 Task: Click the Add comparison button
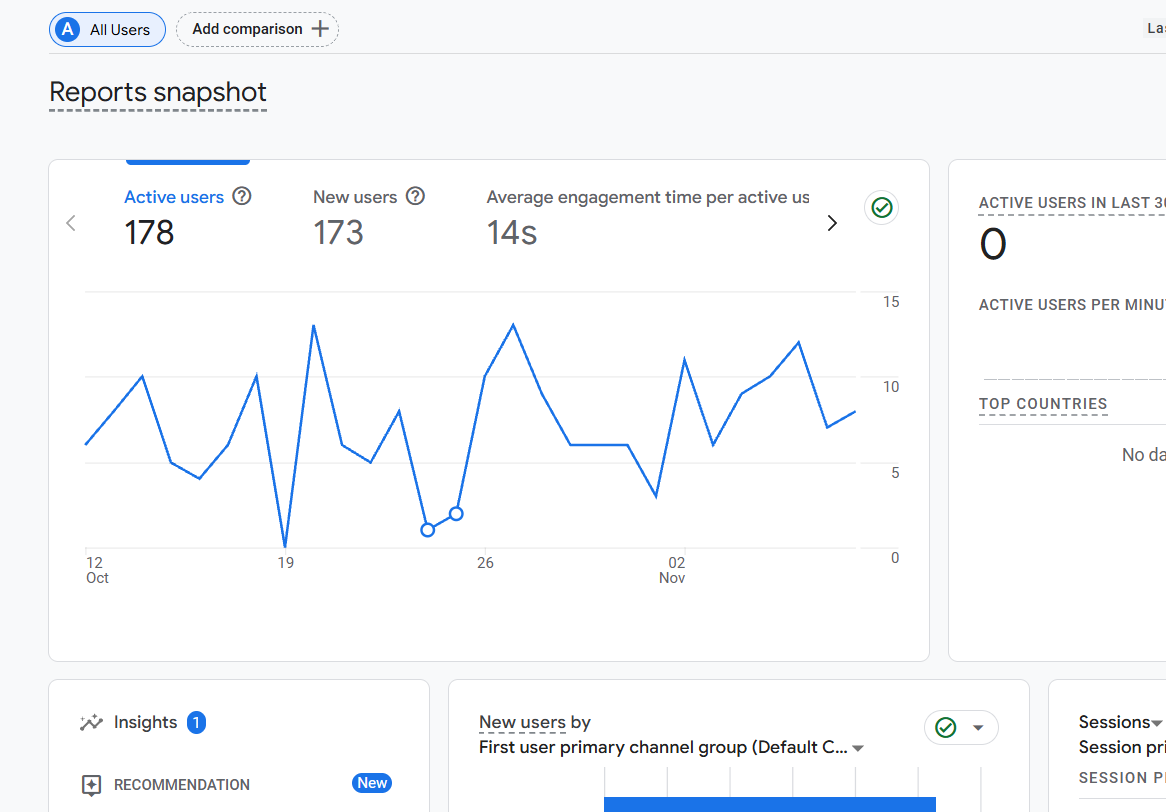257,30
